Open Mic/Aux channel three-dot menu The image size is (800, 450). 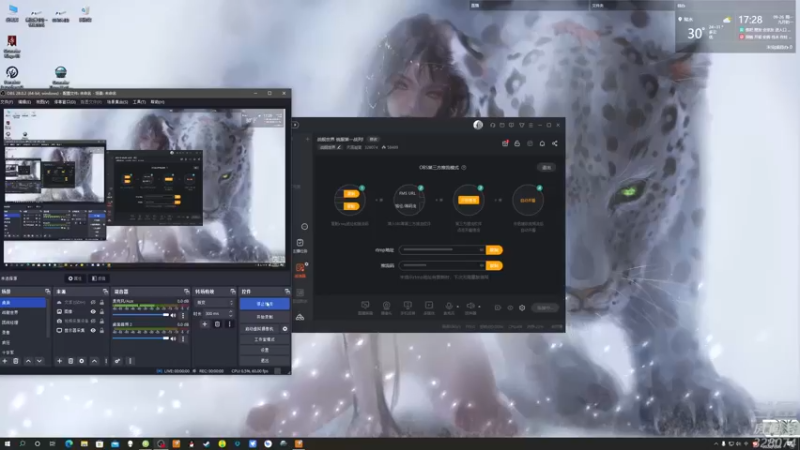[x=183, y=315]
